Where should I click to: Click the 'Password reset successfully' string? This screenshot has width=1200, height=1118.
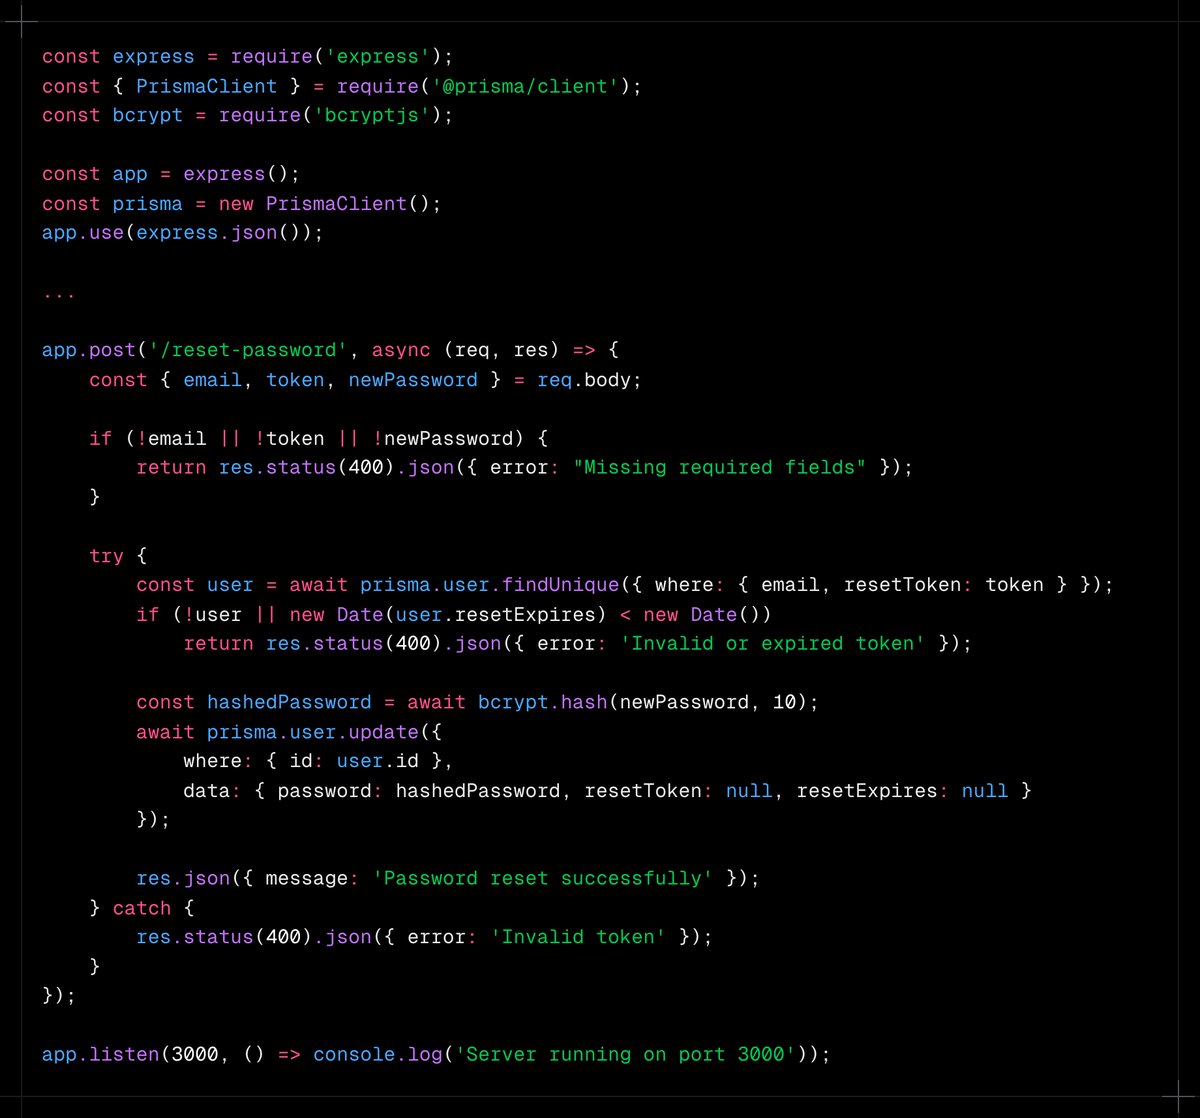(x=542, y=878)
